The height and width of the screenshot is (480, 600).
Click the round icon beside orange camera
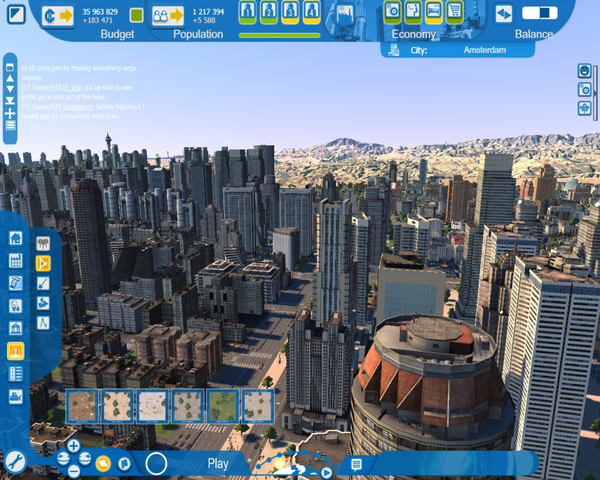124,464
